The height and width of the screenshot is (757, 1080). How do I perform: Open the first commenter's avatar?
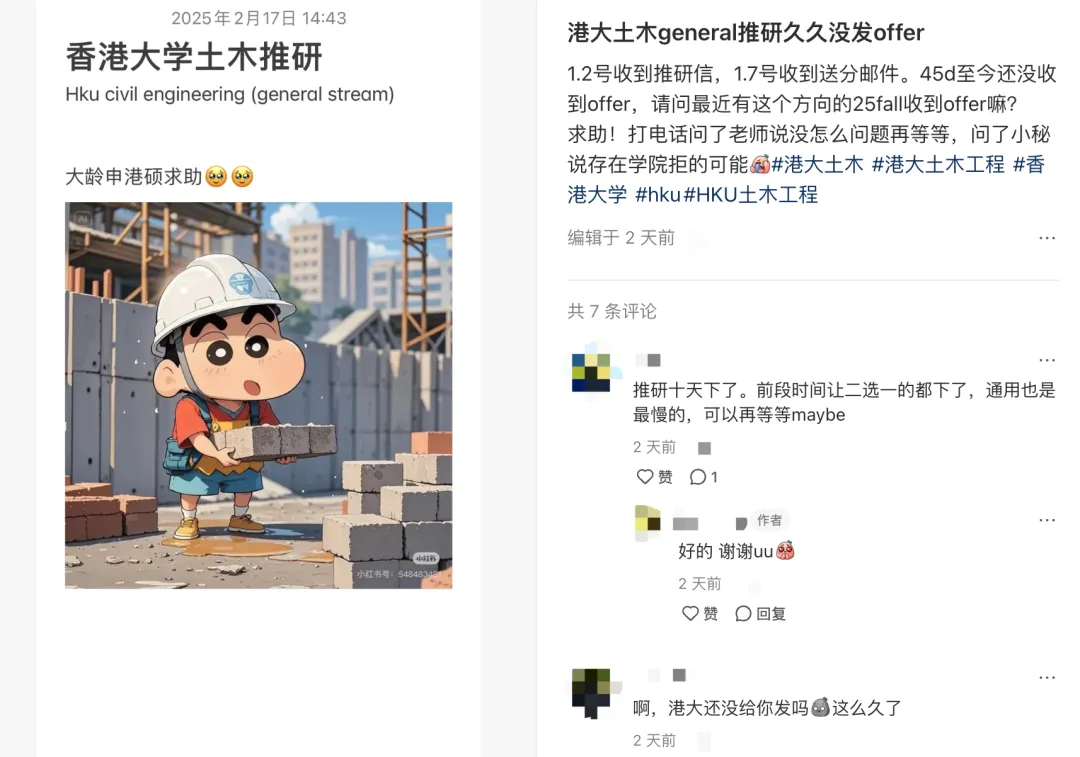coord(591,373)
